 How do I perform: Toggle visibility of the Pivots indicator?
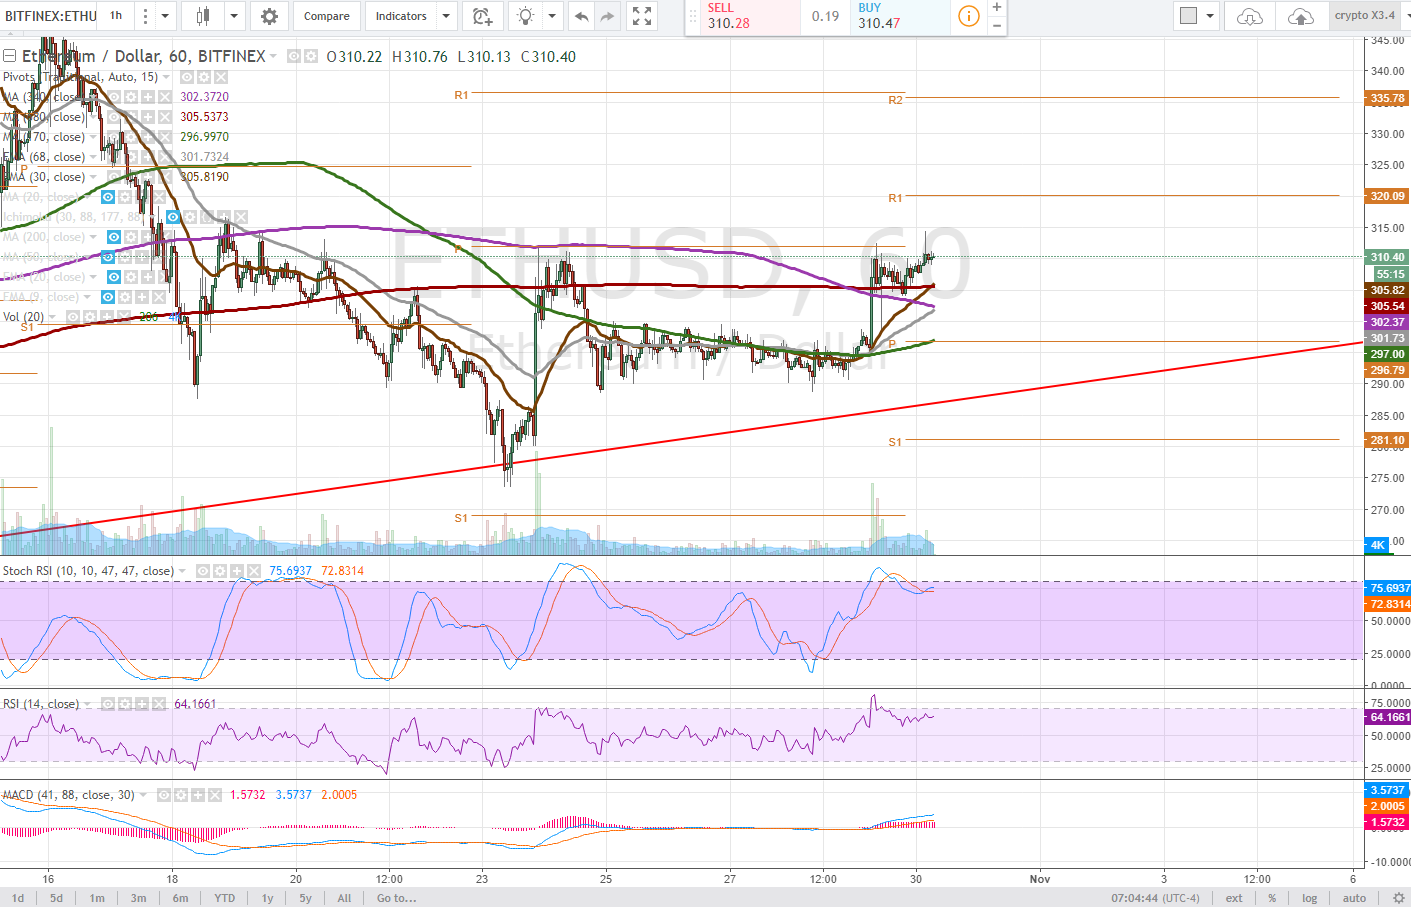[x=187, y=77]
